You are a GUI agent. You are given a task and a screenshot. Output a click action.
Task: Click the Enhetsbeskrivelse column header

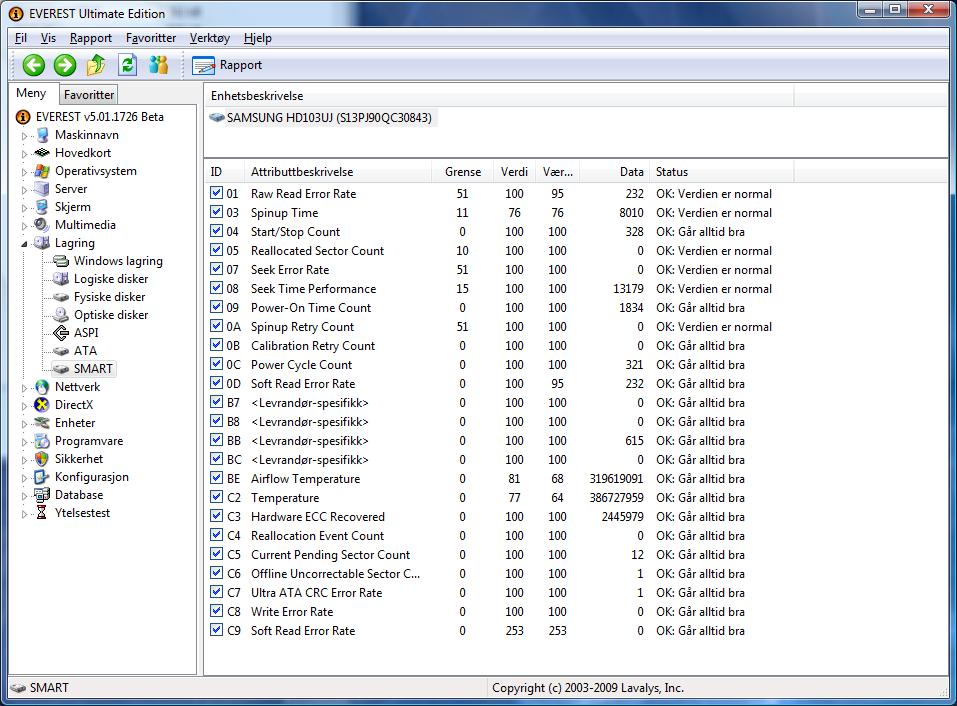point(499,96)
